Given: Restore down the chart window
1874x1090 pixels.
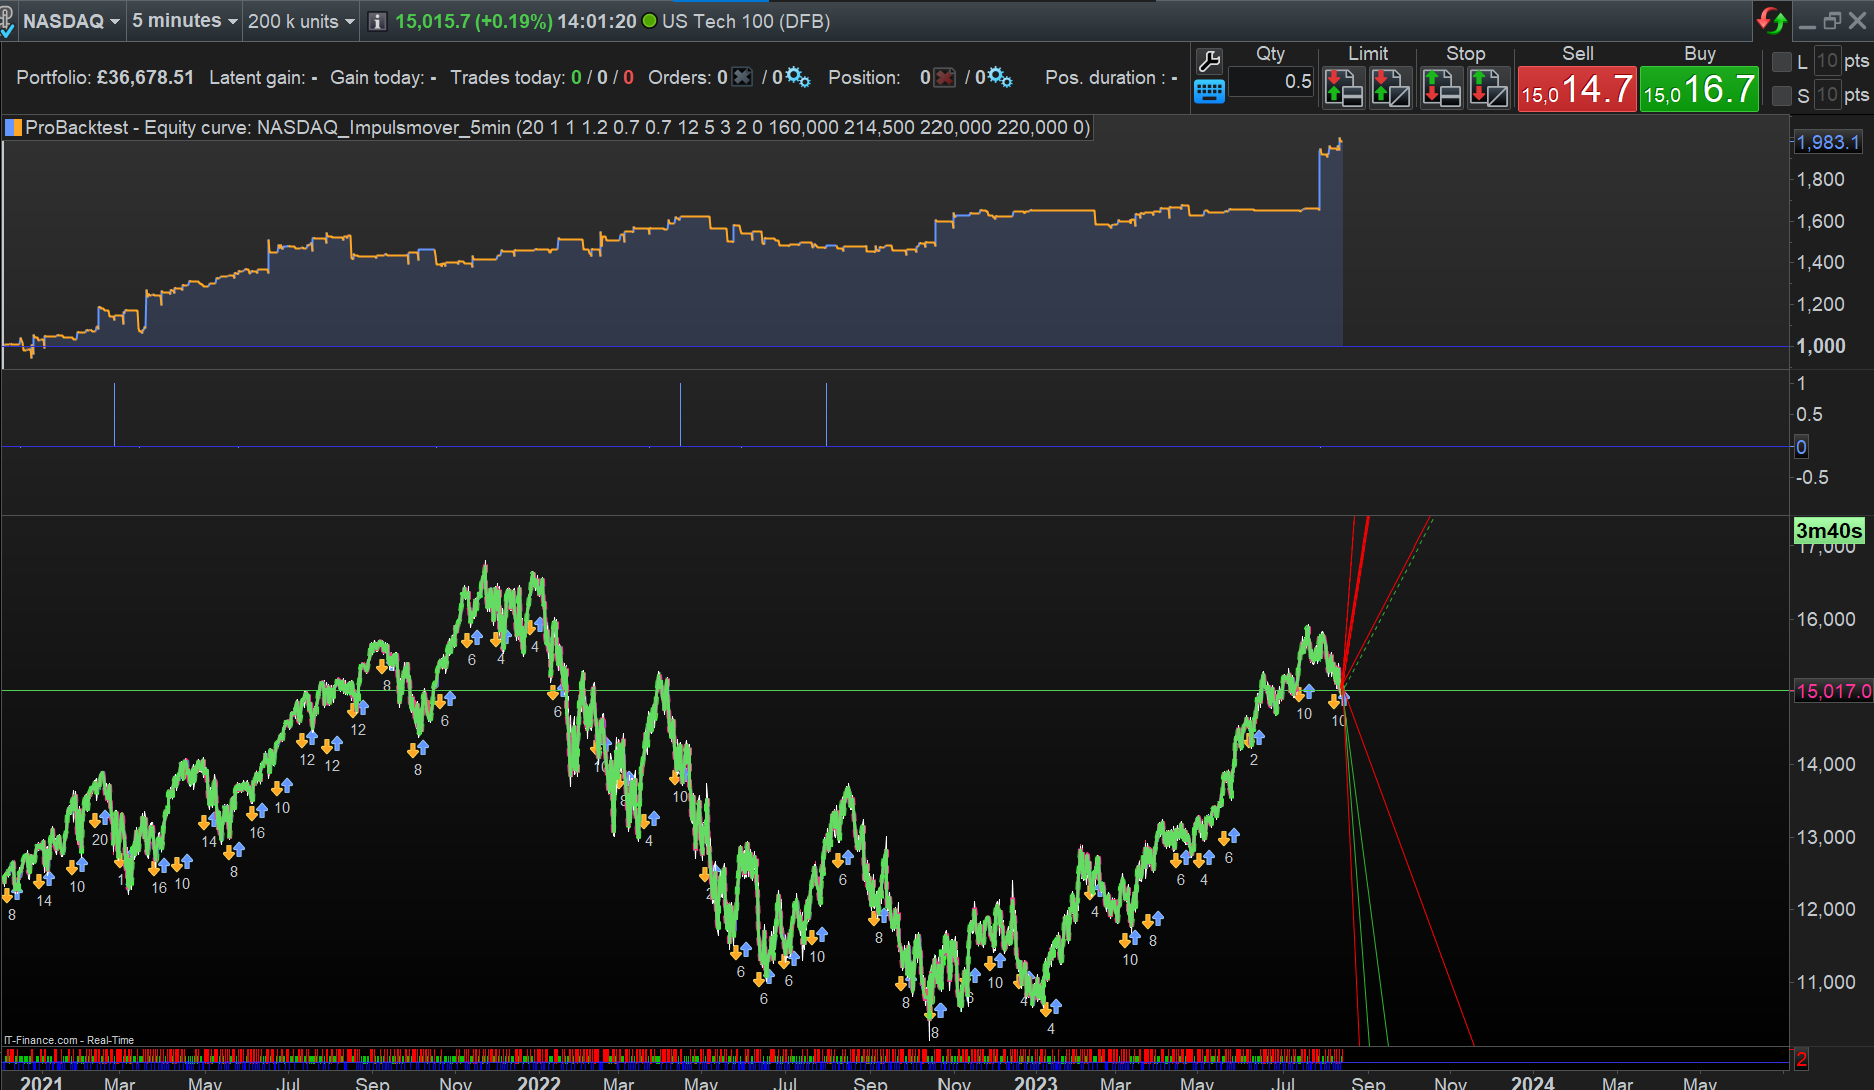Looking at the screenshot, I should [x=1832, y=21].
